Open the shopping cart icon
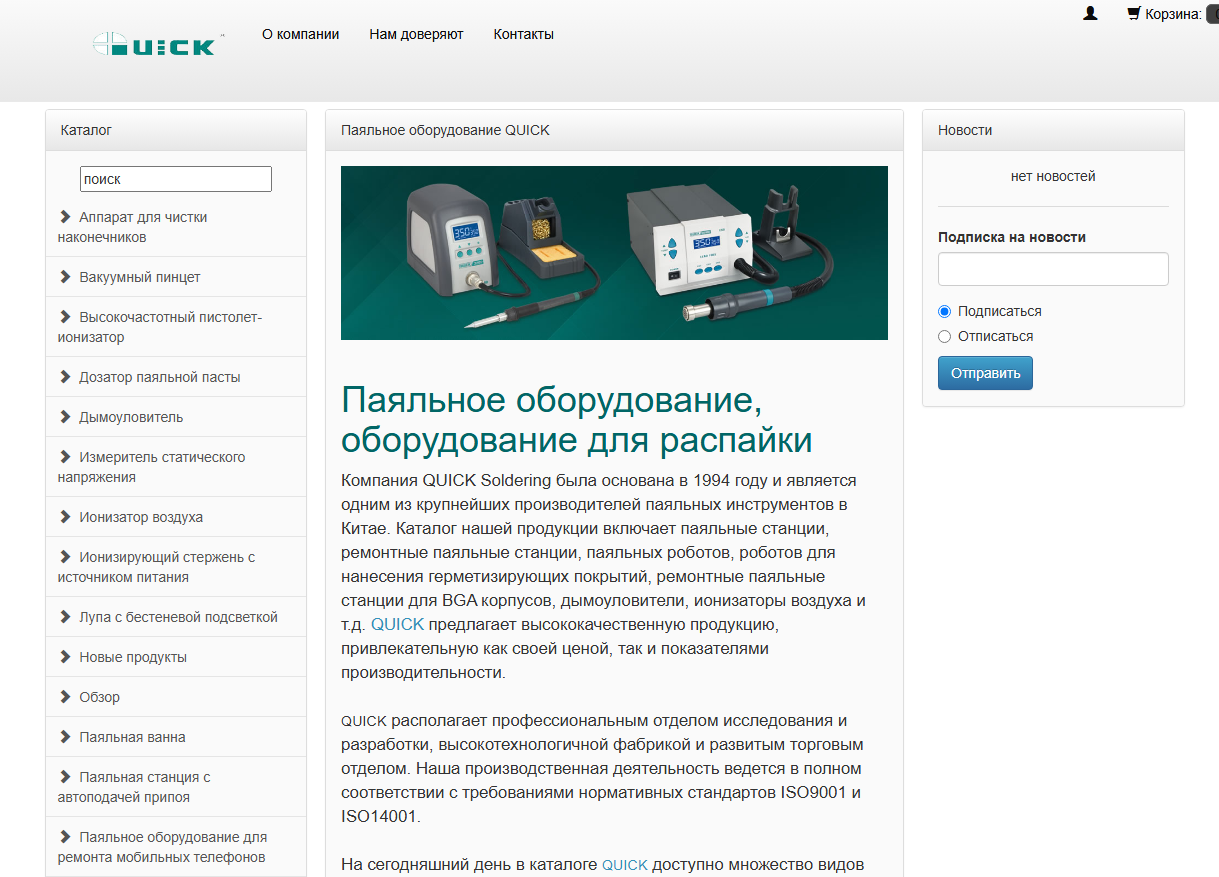This screenshot has height=877, width=1219. click(1133, 14)
